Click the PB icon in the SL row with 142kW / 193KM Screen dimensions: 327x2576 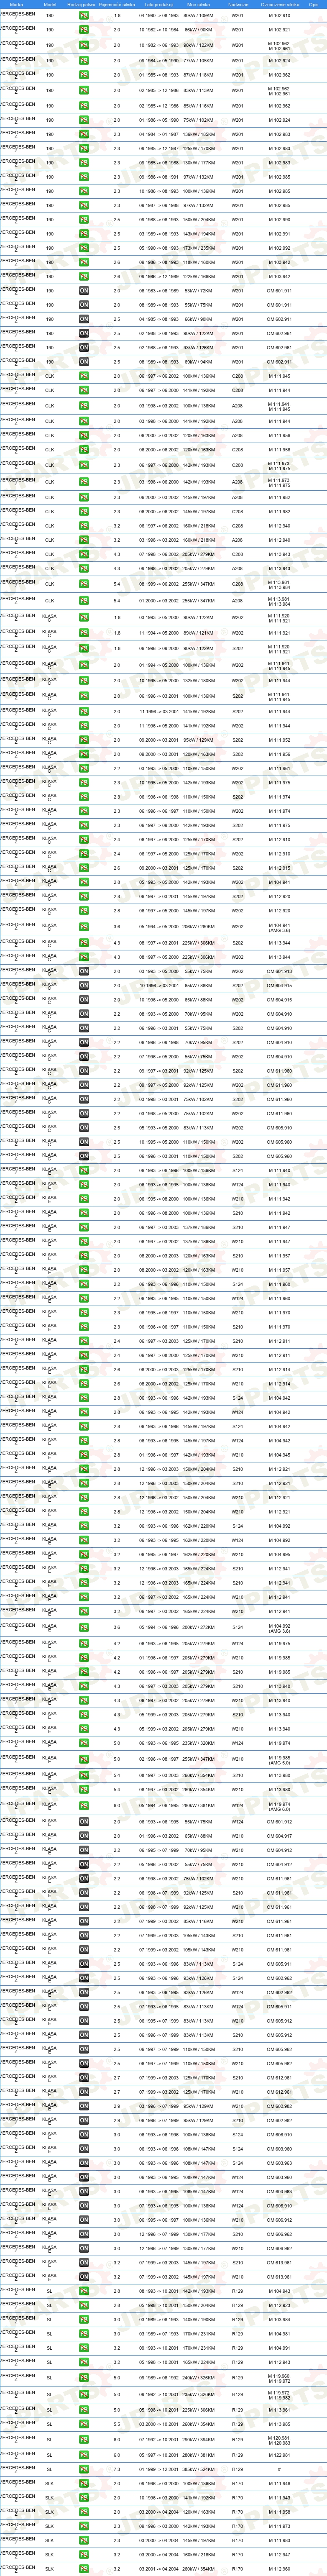pyautogui.click(x=84, y=2291)
